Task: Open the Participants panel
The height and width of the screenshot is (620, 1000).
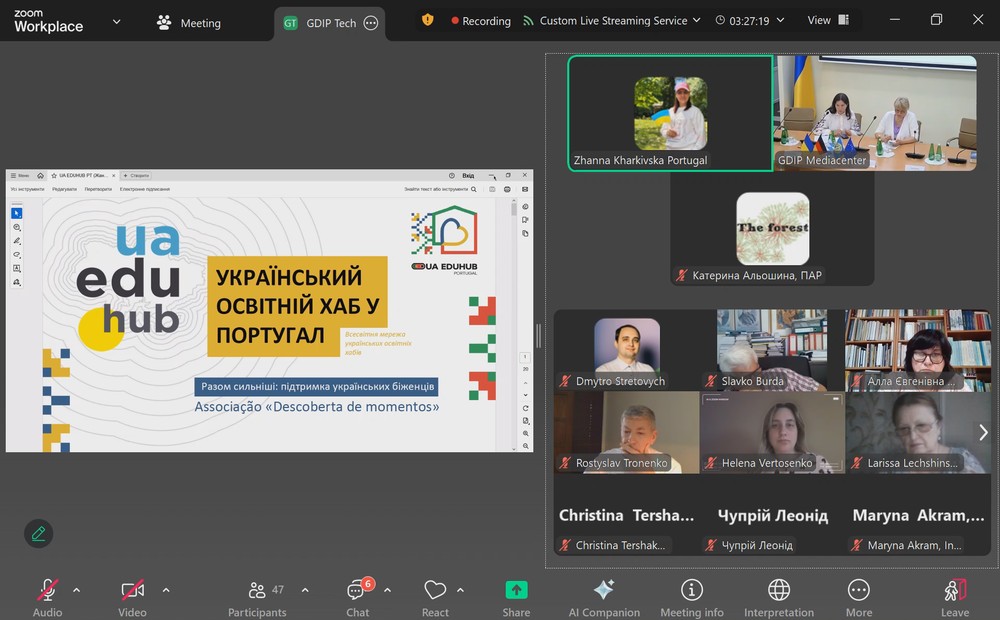Action: [x=257, y=598]
